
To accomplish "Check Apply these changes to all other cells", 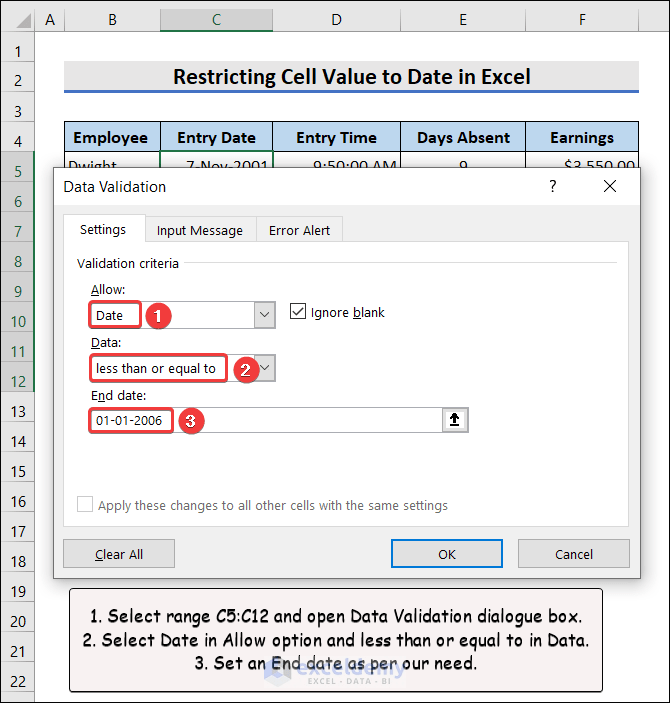I will coord(85,504).
